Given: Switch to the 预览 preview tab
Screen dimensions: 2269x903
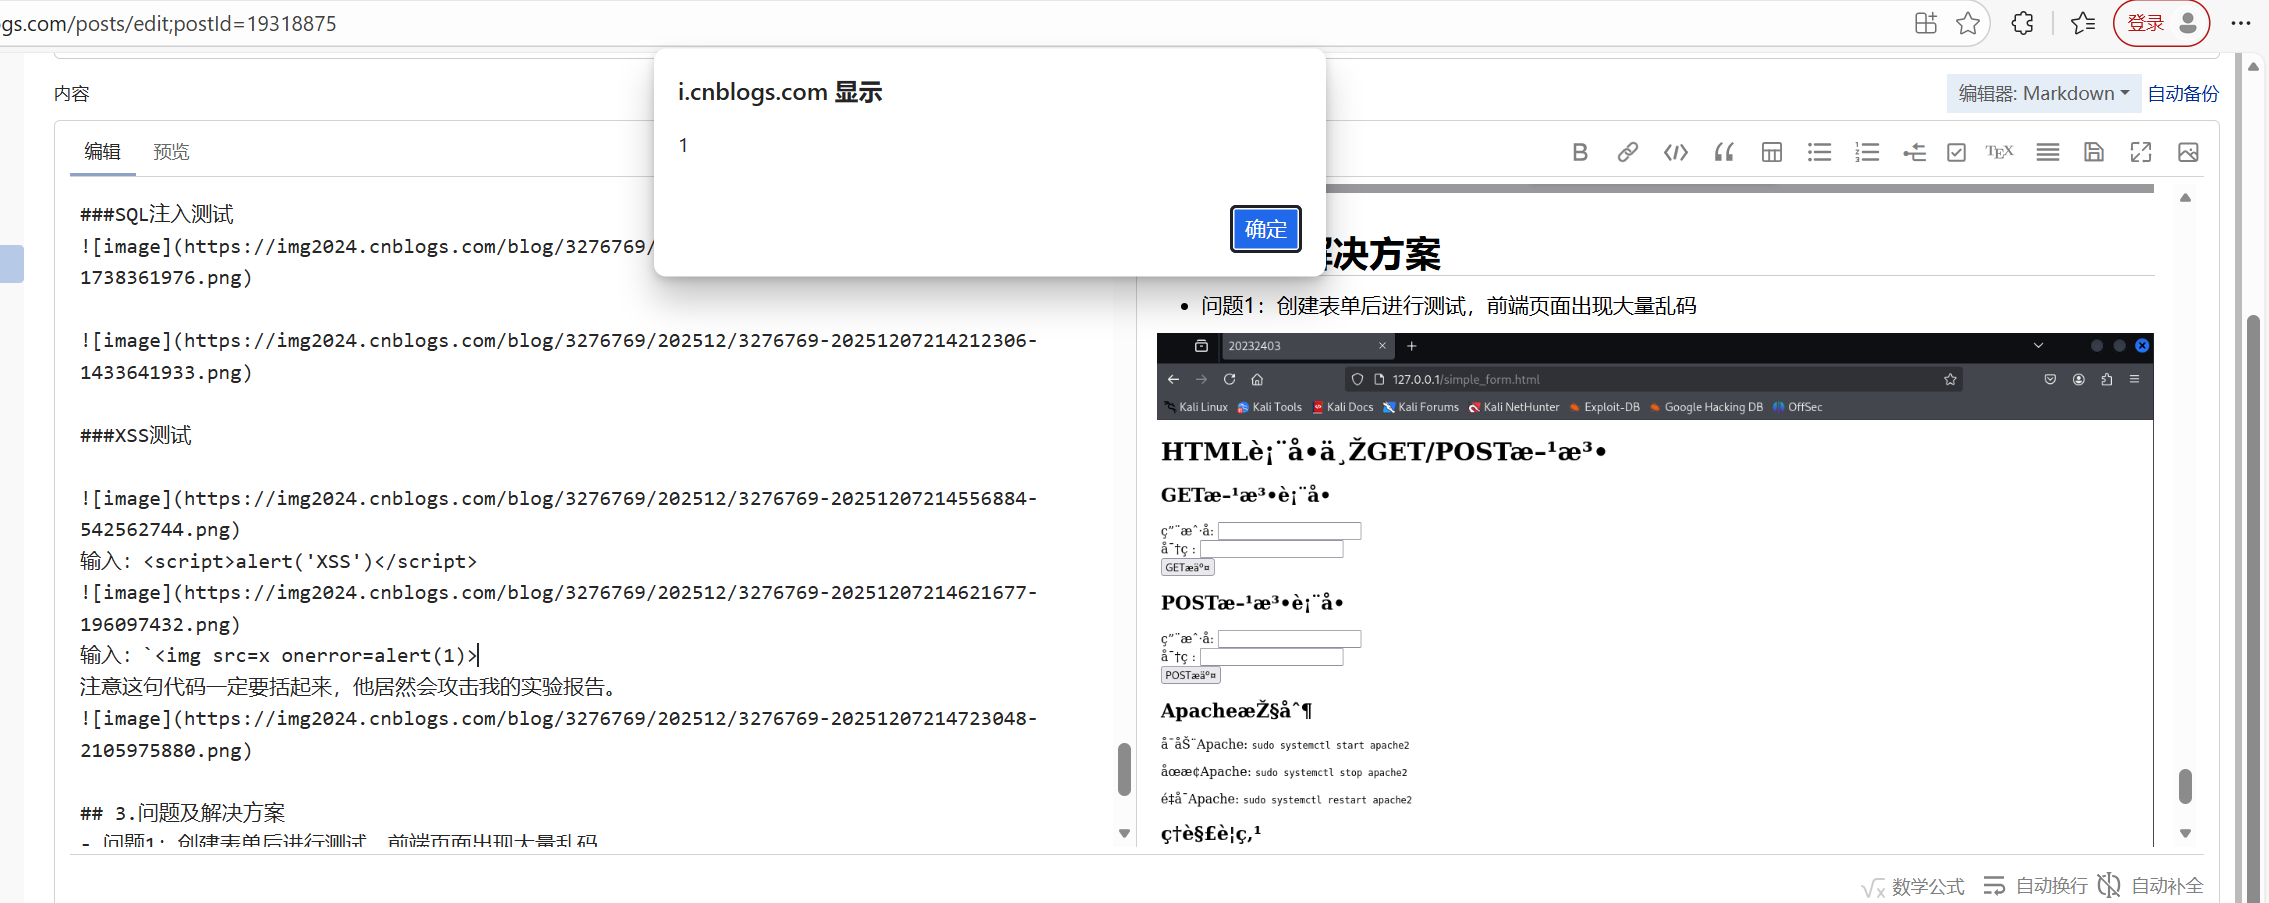Looking at the screenshot, I should 170,151.
